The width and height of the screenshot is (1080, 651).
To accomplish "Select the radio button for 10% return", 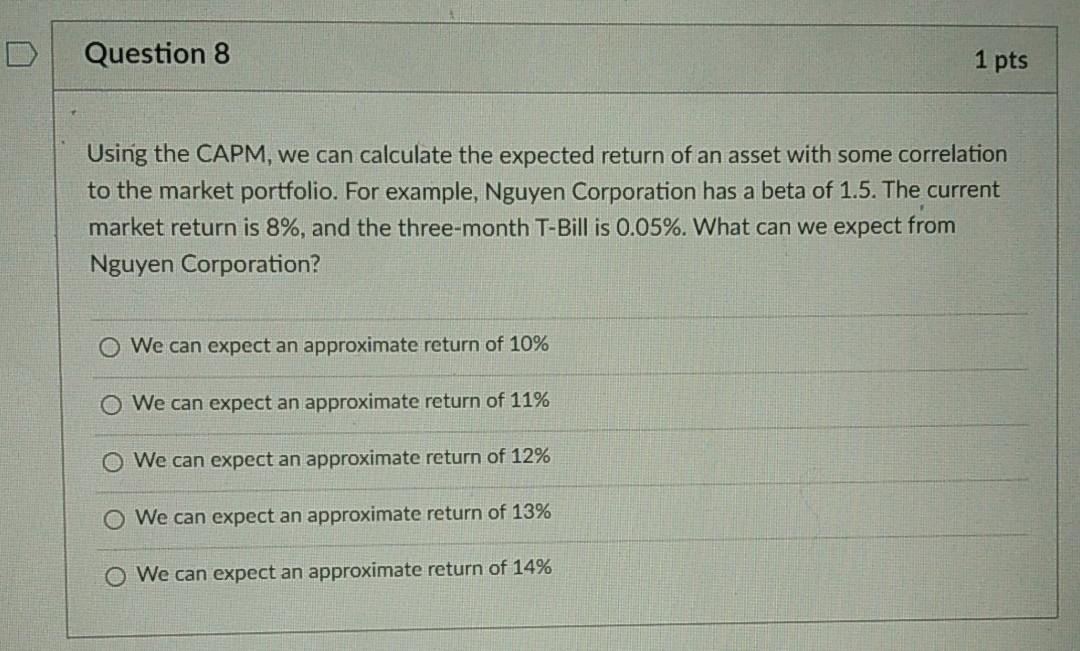I will [x=111, y=347].
